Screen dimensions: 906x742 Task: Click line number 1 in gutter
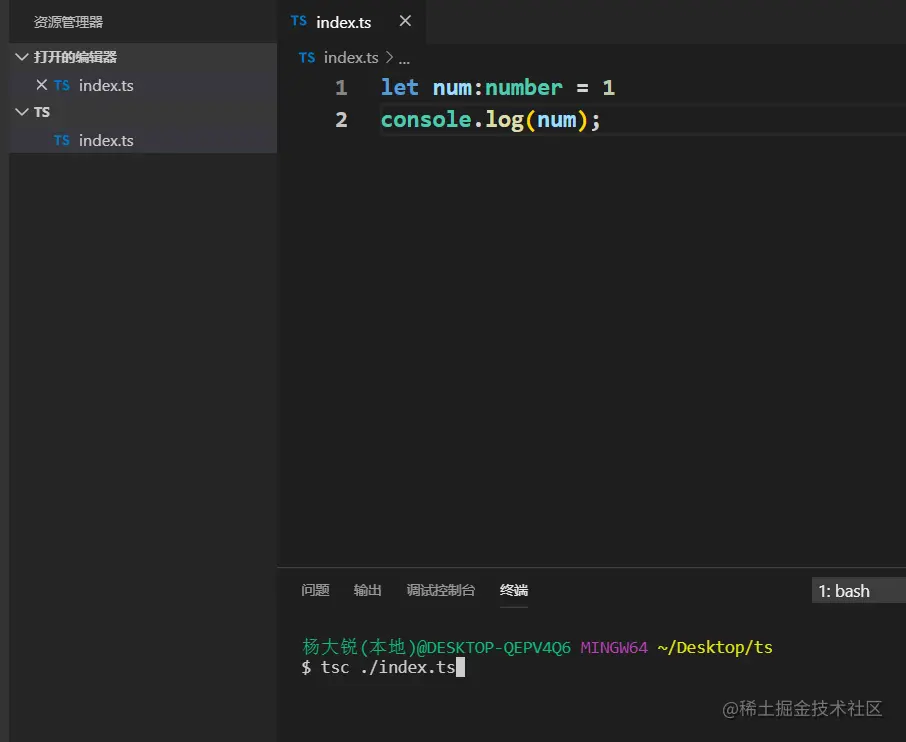point(341,88)
